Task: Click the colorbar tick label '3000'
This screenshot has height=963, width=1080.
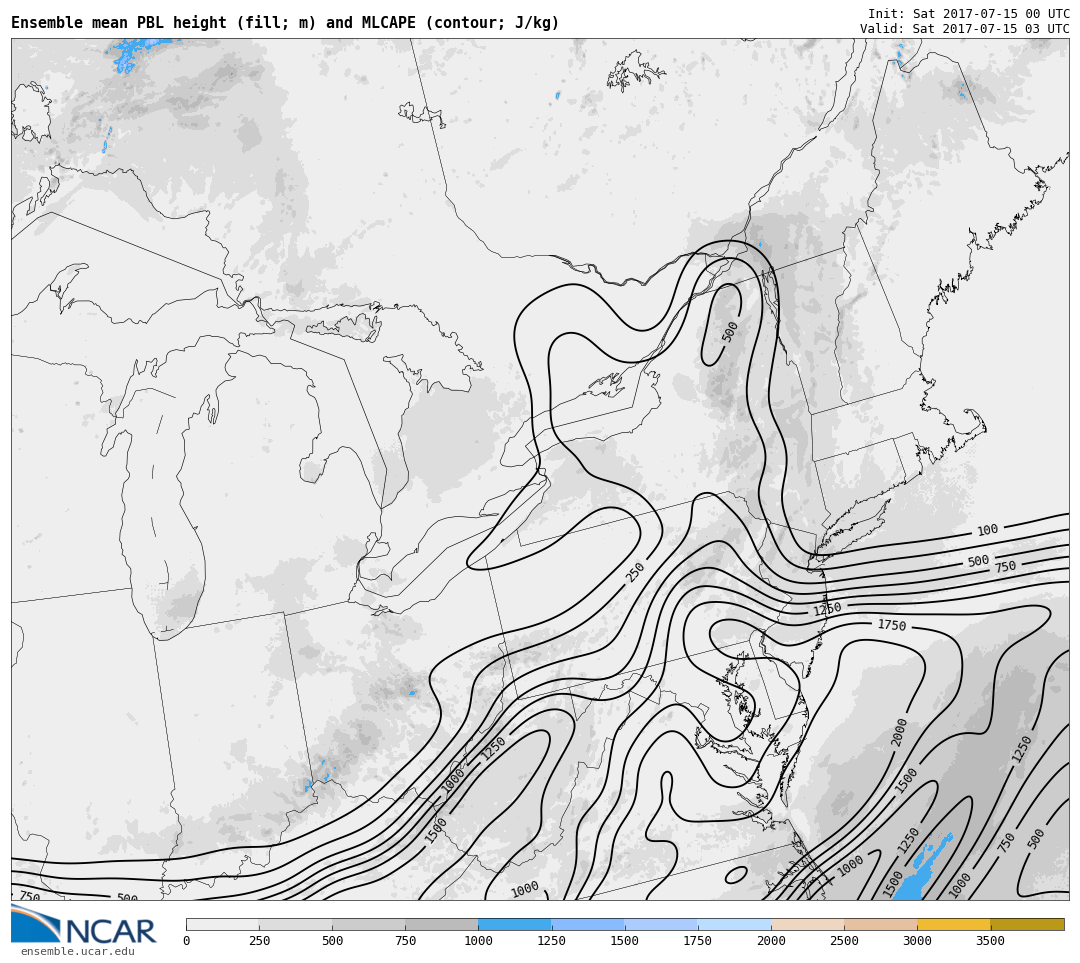Action: (917, 941)
